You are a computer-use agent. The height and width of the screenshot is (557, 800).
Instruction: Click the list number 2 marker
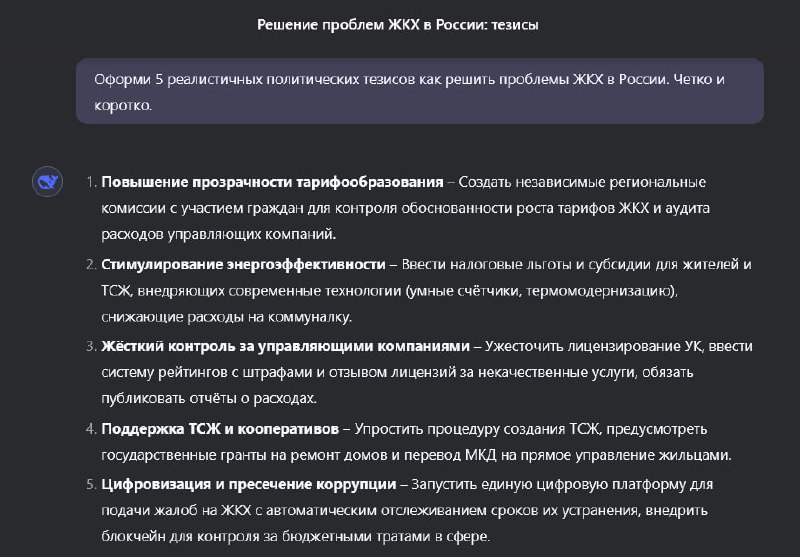pos(91,264)
